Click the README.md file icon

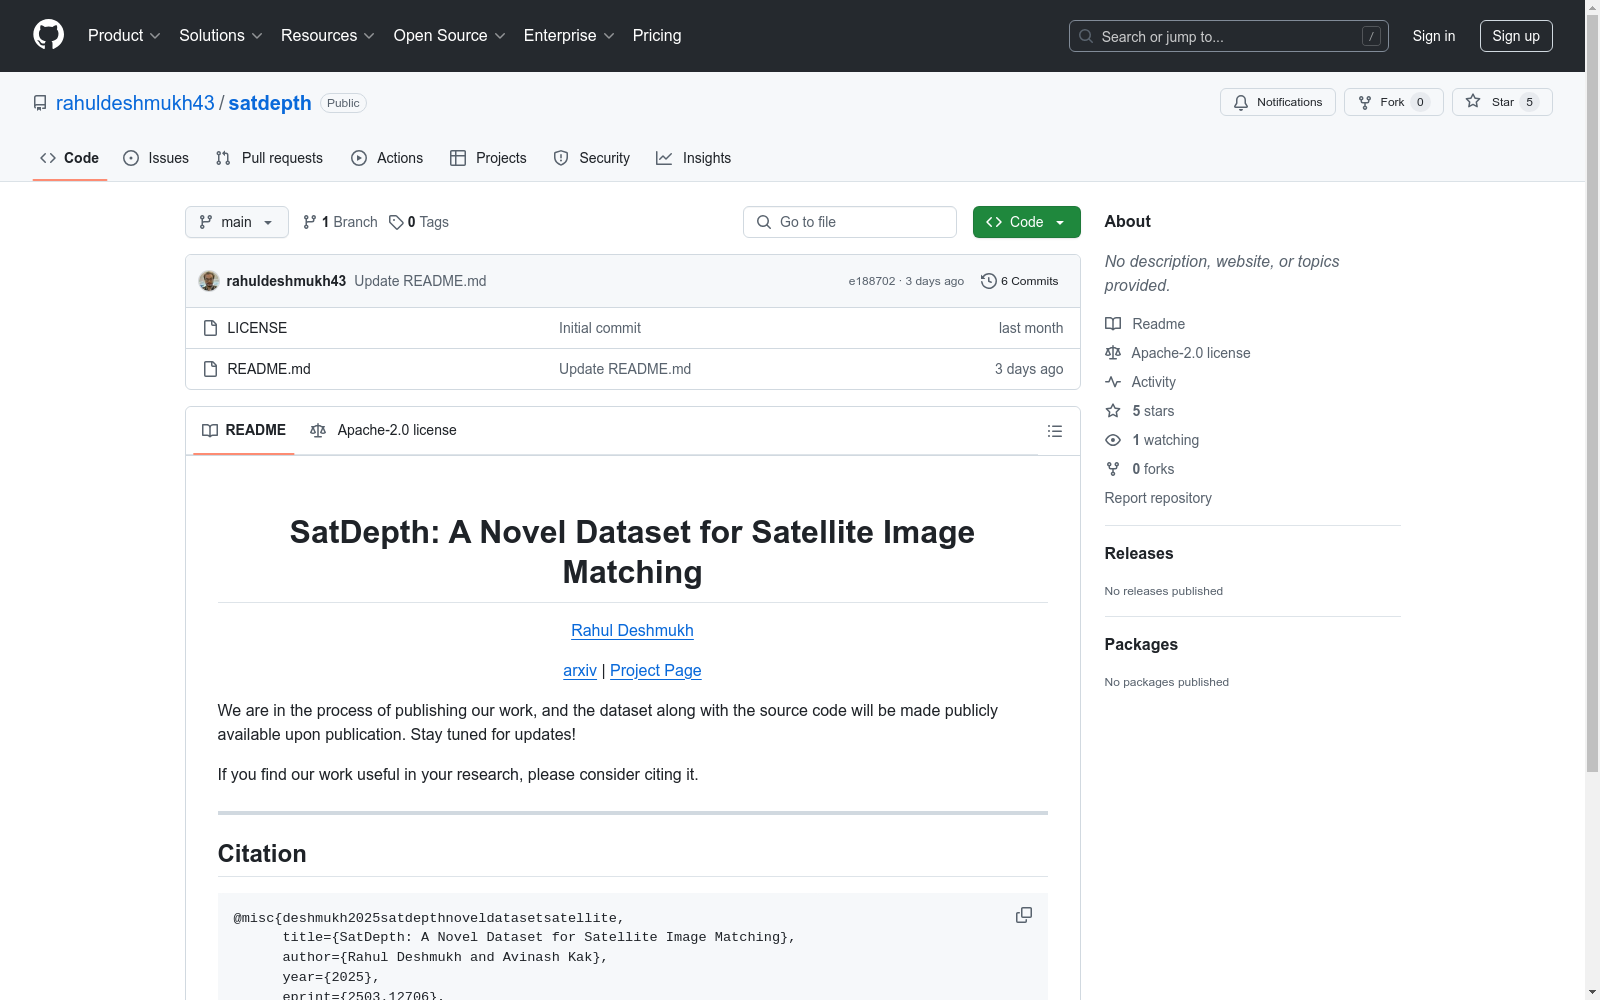210,369
